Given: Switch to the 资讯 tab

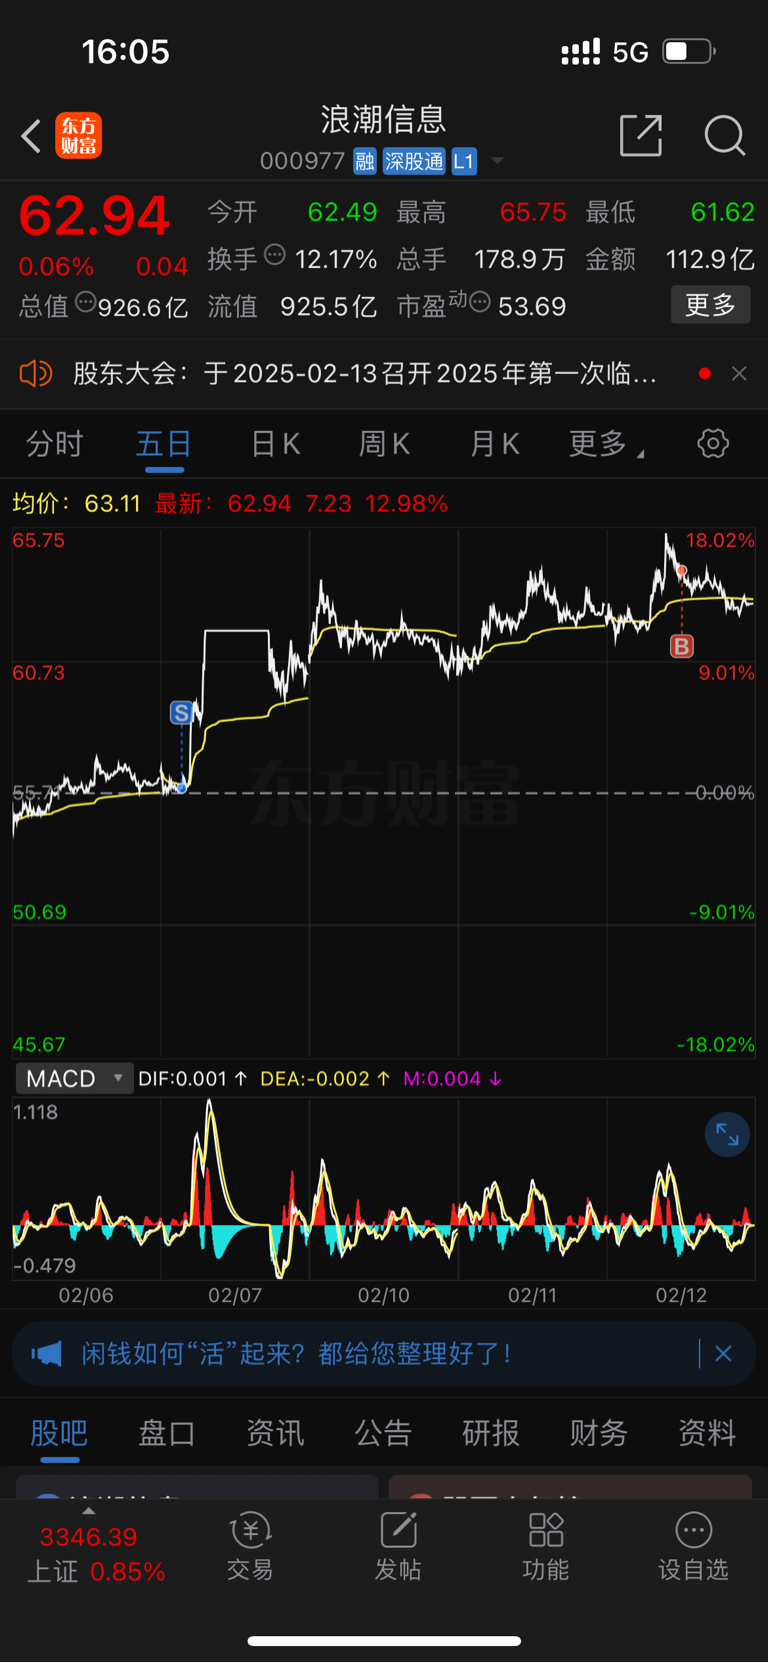Looking at the screenshot, I should click(x=275, y=1433).
